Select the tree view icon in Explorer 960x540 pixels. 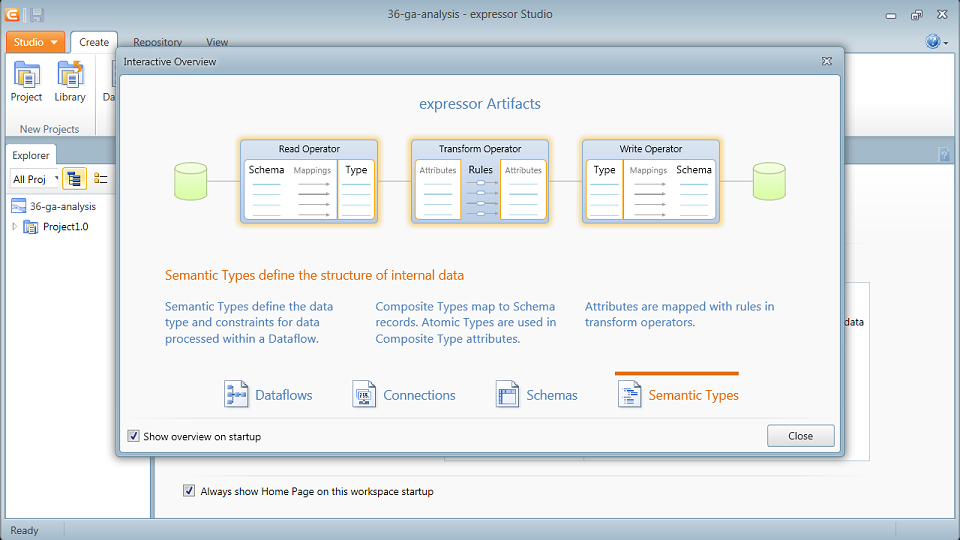(74, 179)
